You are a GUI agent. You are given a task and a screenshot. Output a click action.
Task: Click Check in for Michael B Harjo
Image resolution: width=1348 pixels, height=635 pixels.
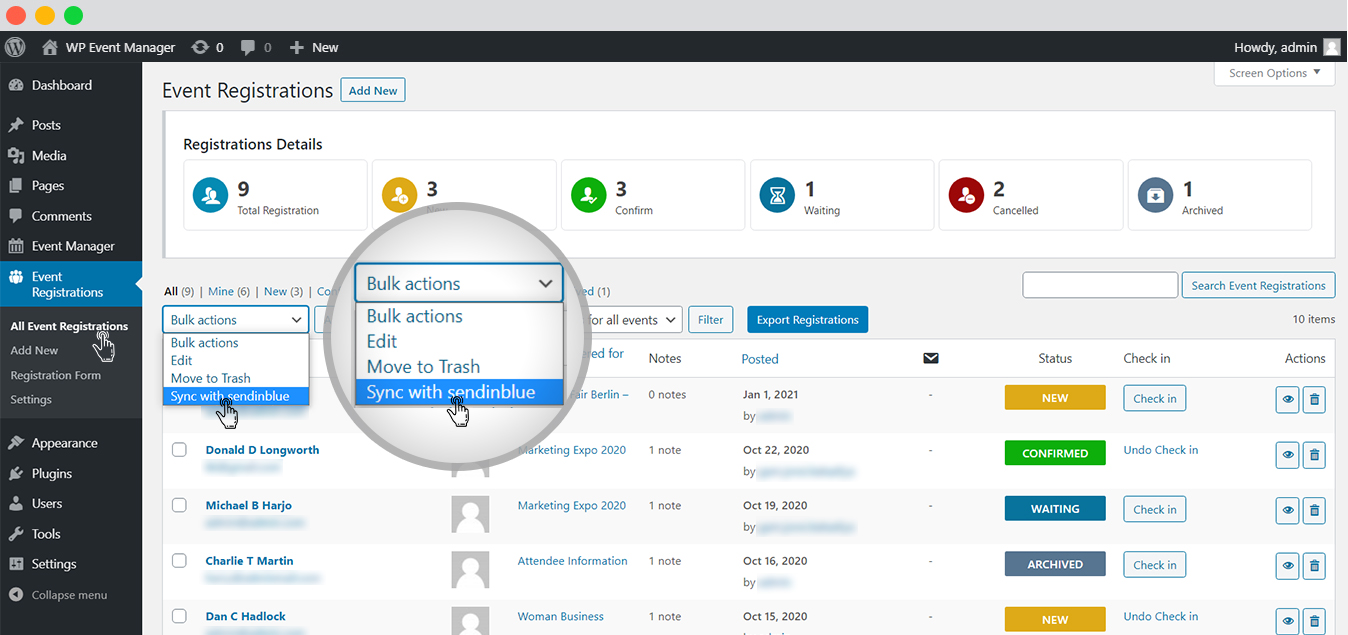(1155, 509)
